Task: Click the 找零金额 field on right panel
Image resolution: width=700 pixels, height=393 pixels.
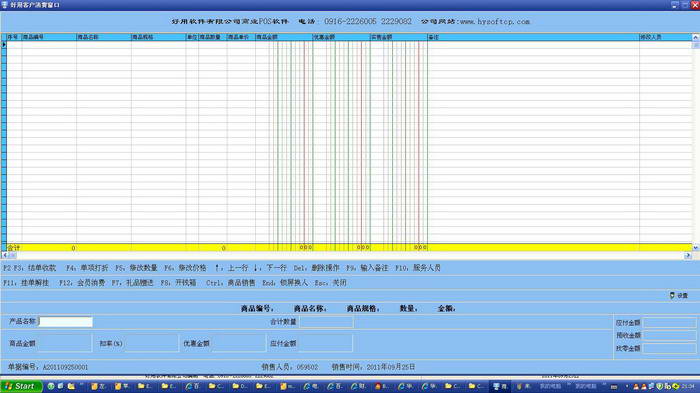Action: (669, 348)
